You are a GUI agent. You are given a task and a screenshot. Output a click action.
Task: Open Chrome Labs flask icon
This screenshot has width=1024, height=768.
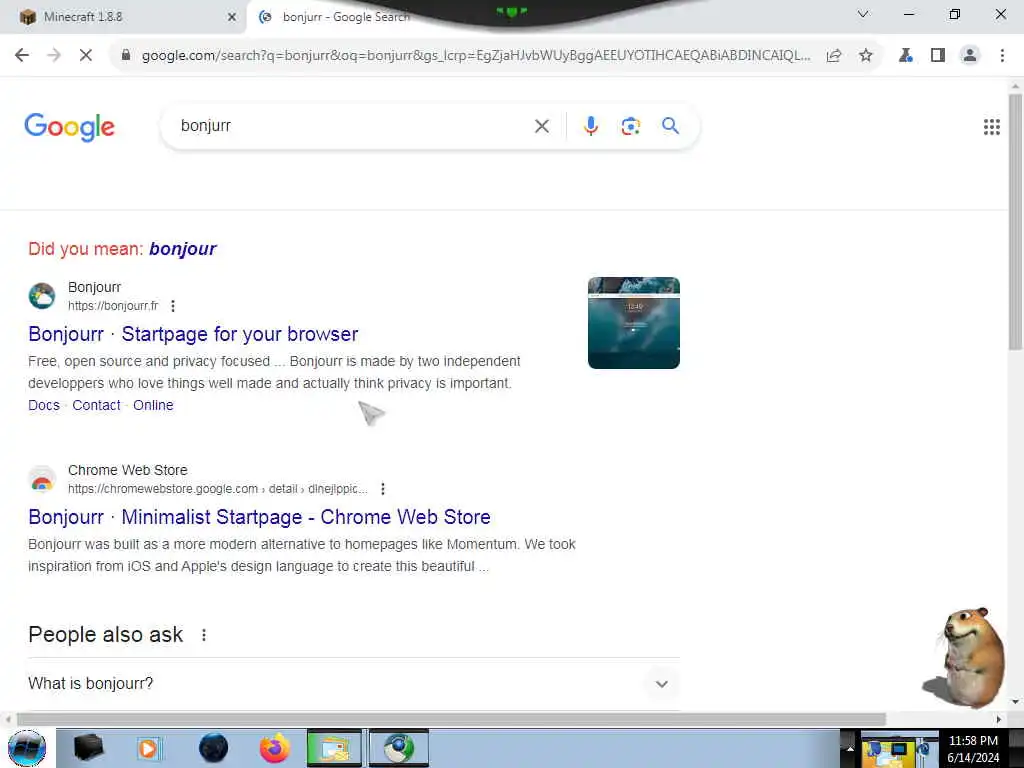(x=906, y=56)
